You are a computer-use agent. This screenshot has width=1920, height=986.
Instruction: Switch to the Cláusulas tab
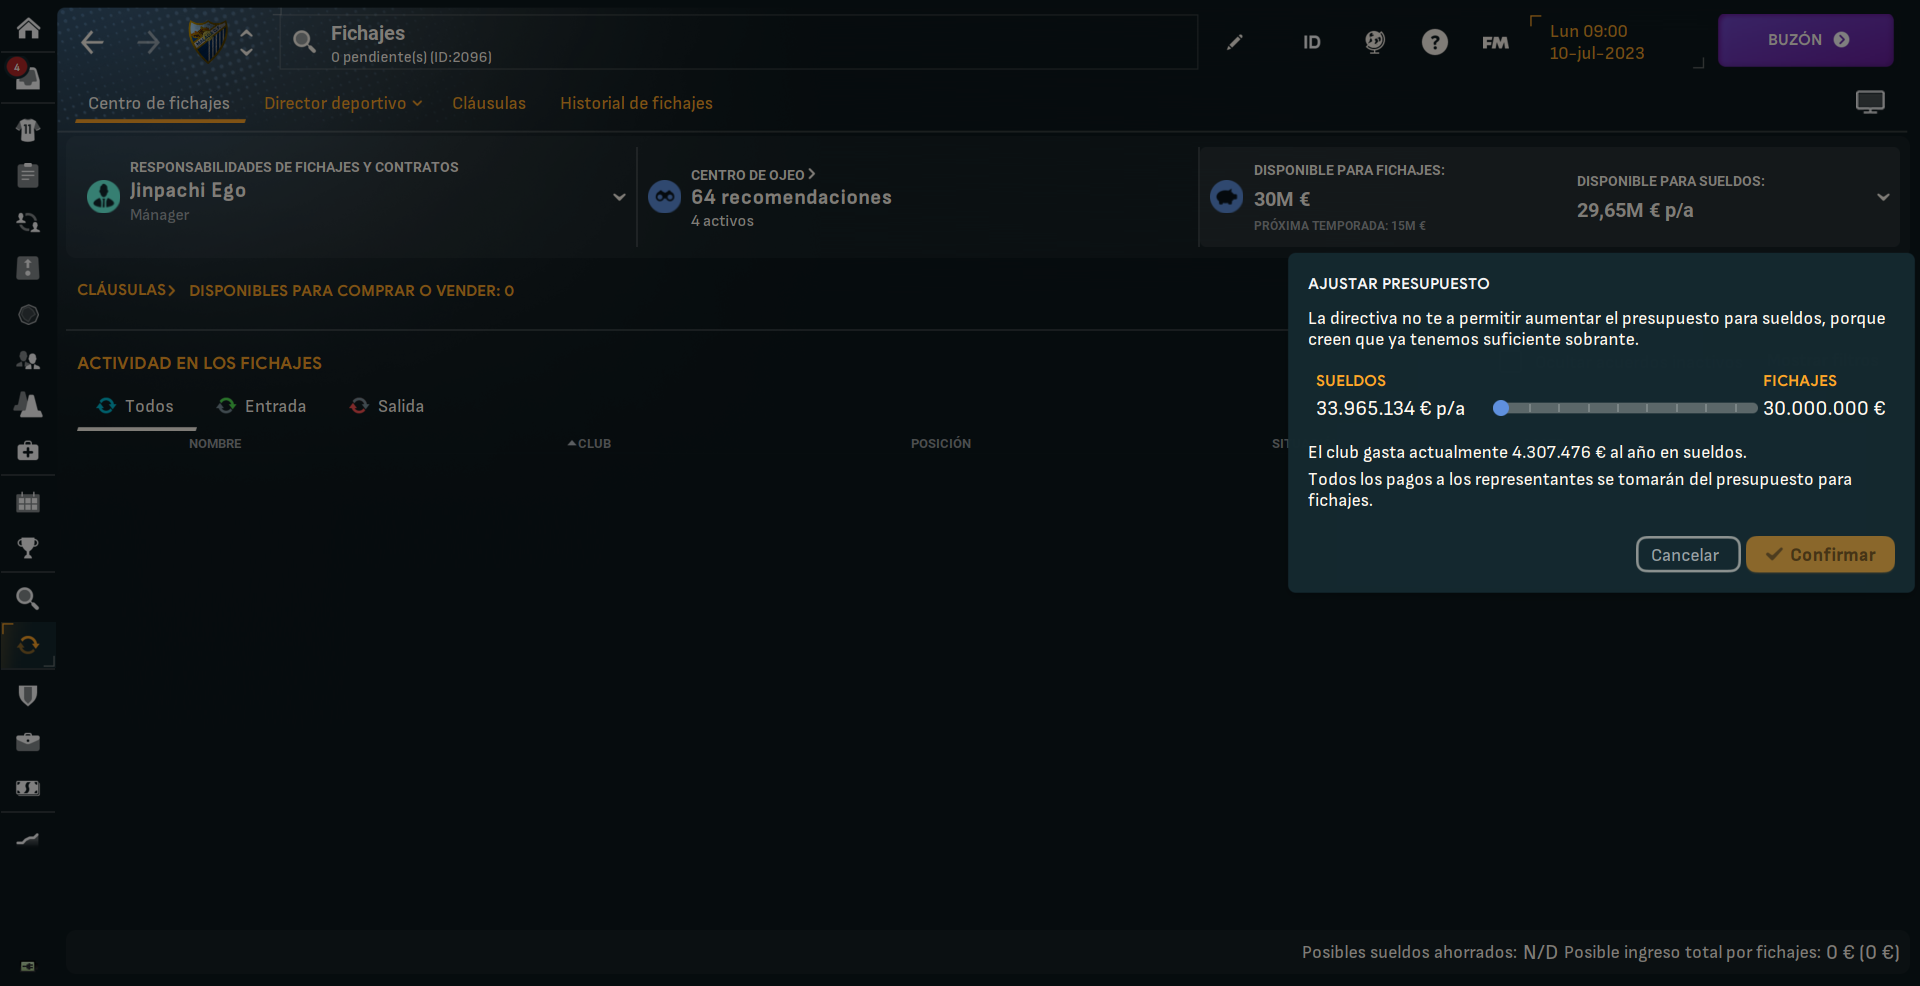(489, 103)
